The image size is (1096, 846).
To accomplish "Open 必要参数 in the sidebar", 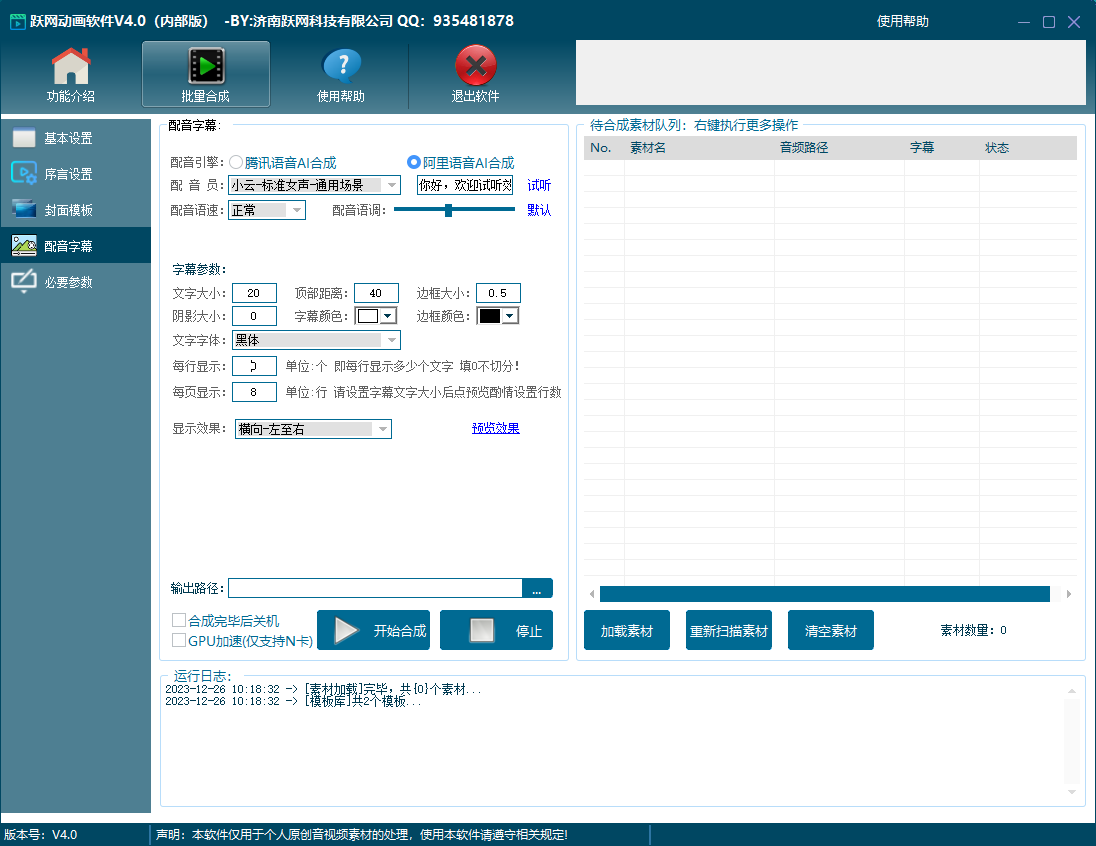I will 75,282.
